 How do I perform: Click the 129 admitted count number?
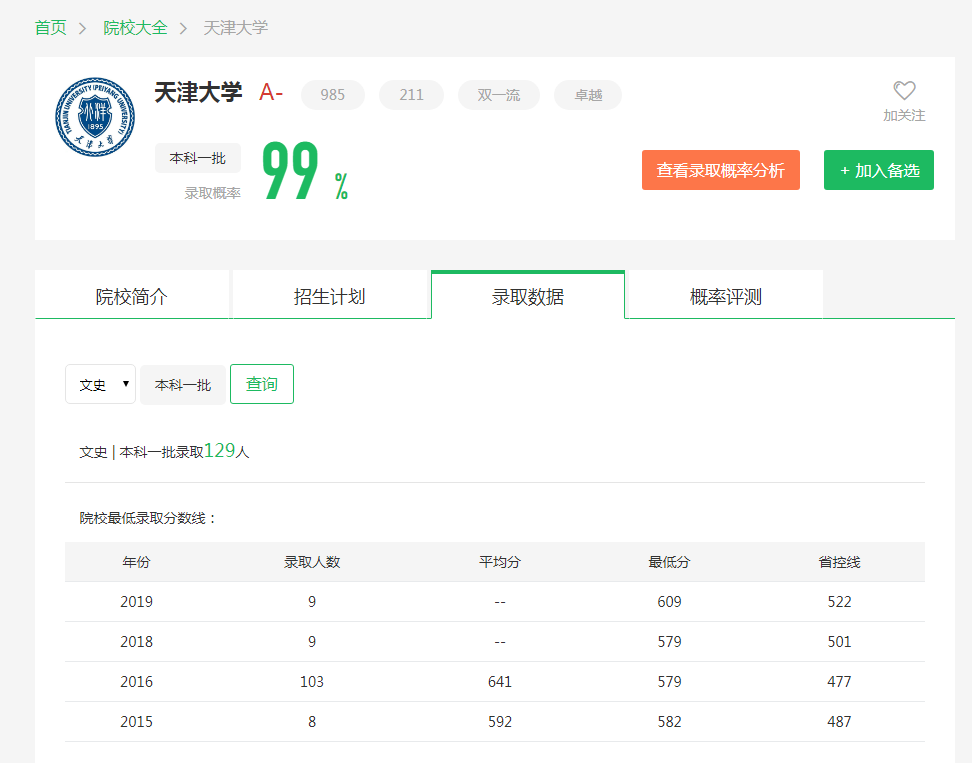pos(219,451)
